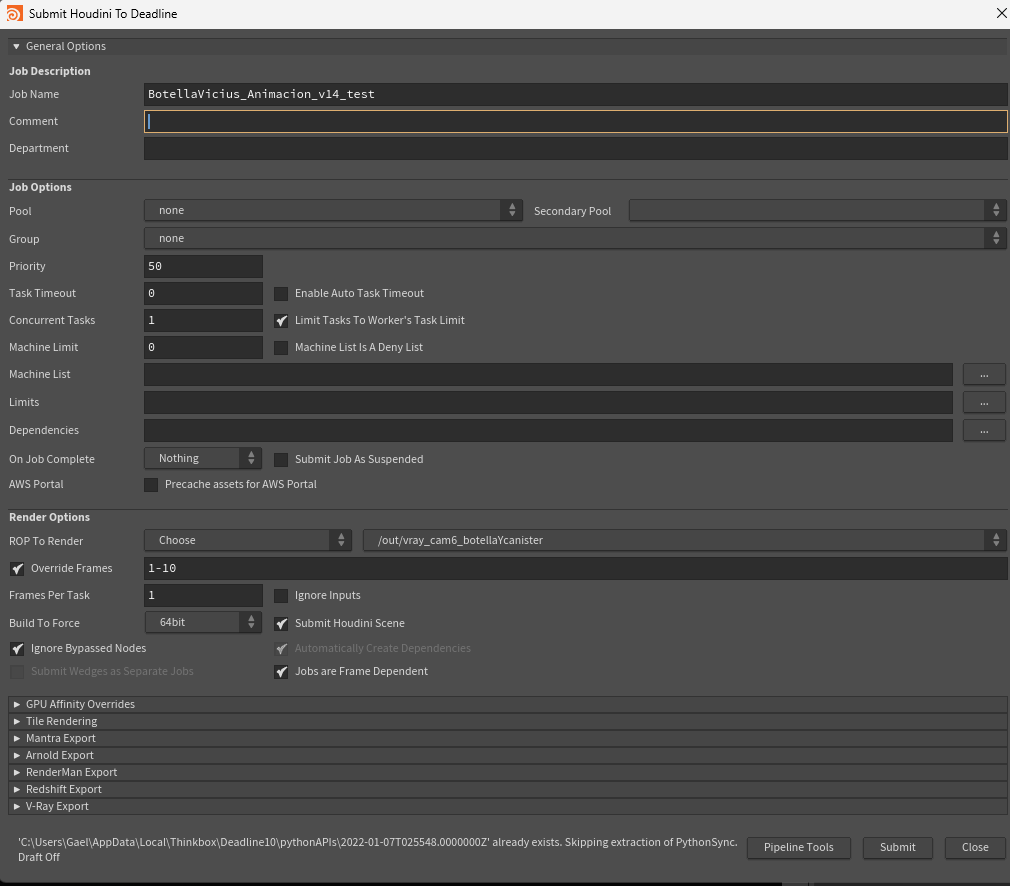
Task: Open the Group dropdown
Action: (x=575, y=238)
